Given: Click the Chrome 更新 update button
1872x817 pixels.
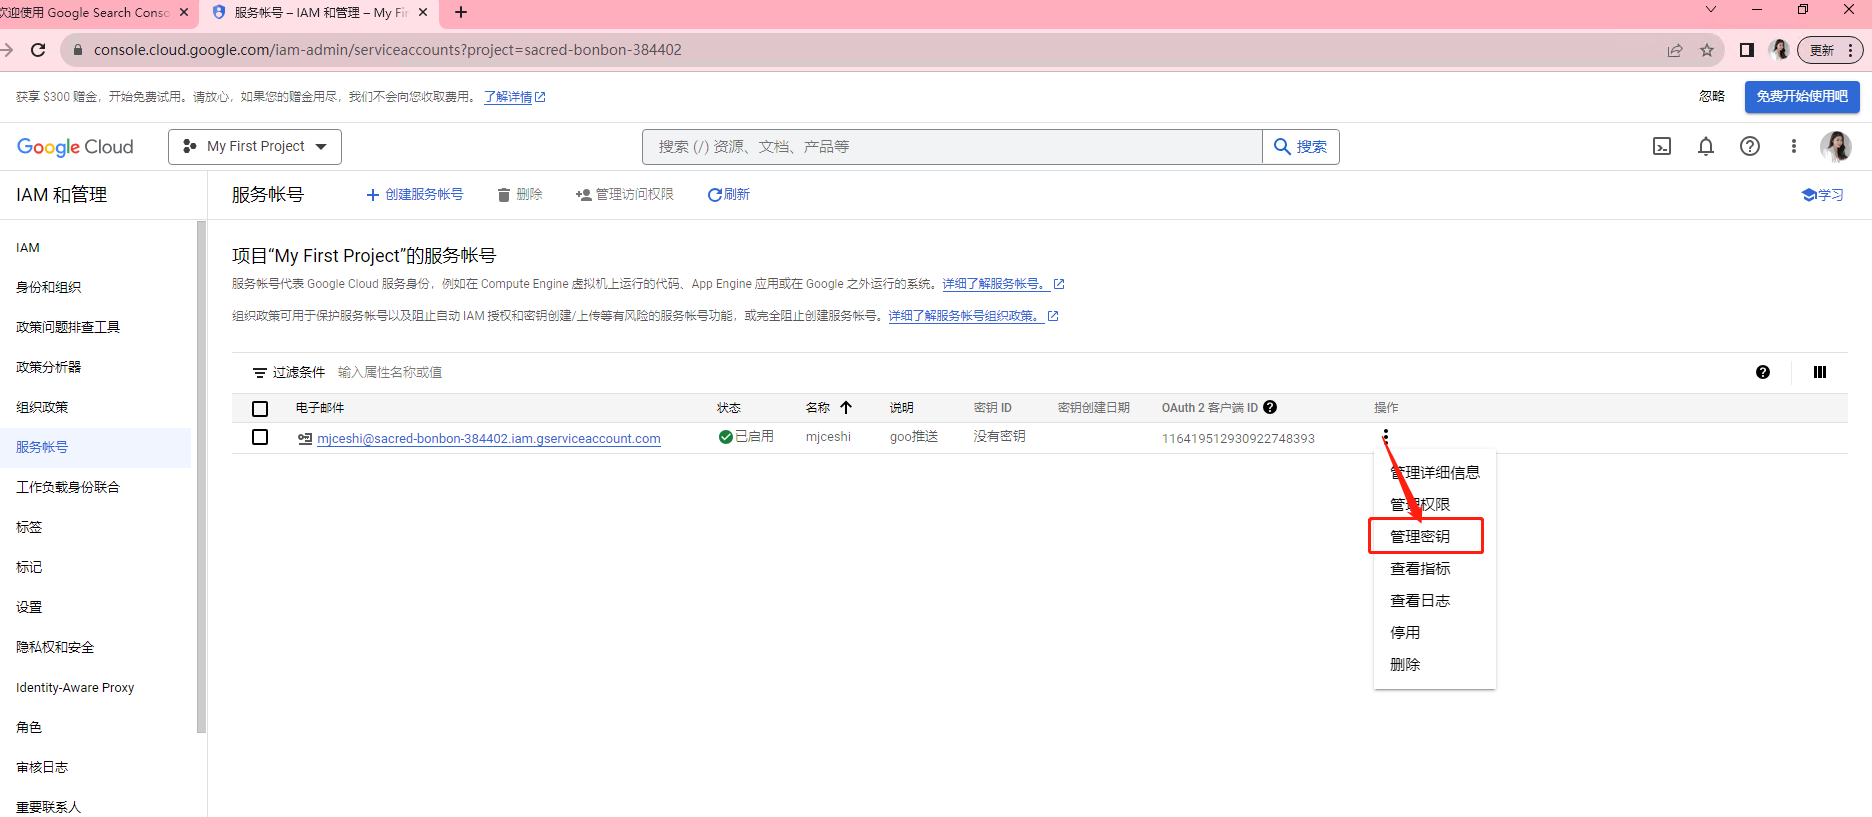Looking at the screenshot, I should 1830,50.
